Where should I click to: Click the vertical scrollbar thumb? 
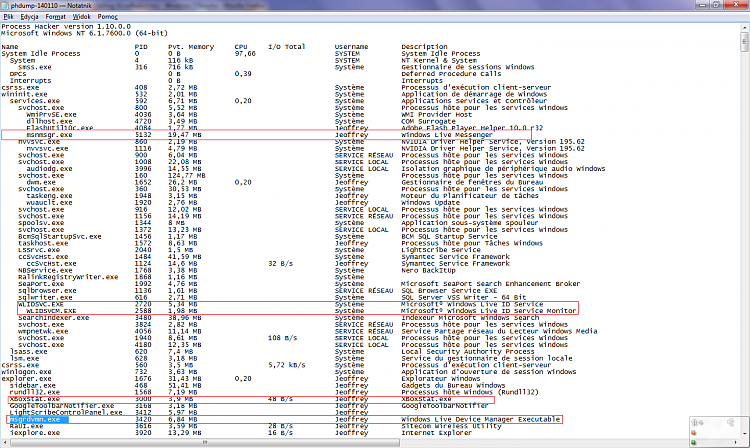tap(745, 42)
